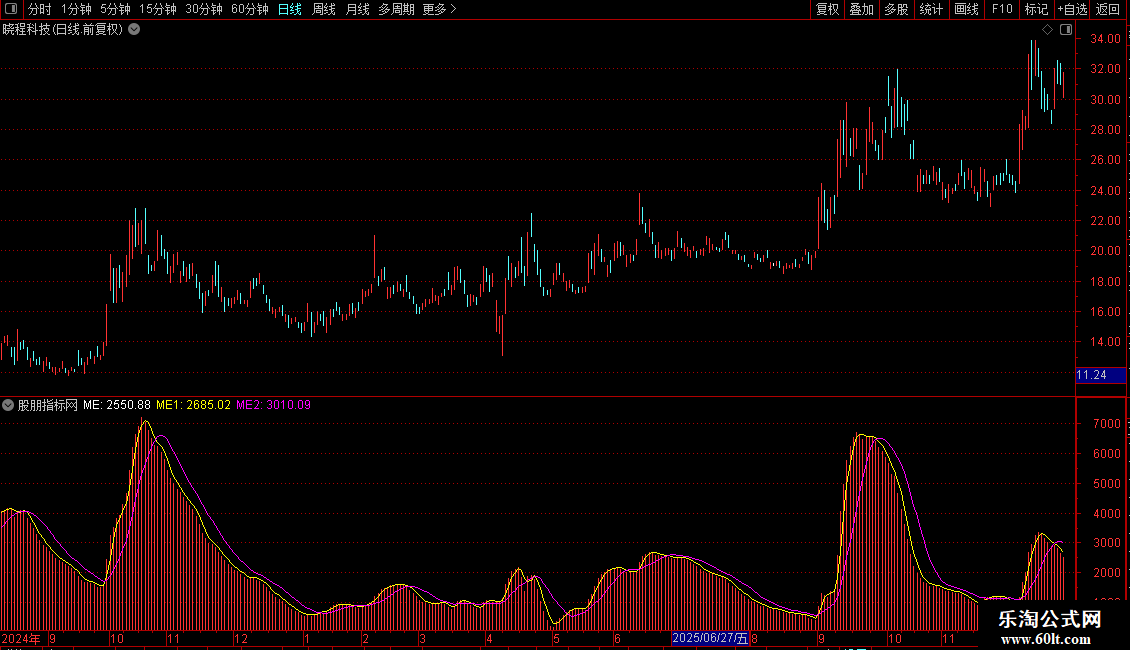Click the 2024年 label on time axis
Viewport: 1130px width, 650px height.
click(22, 638)
